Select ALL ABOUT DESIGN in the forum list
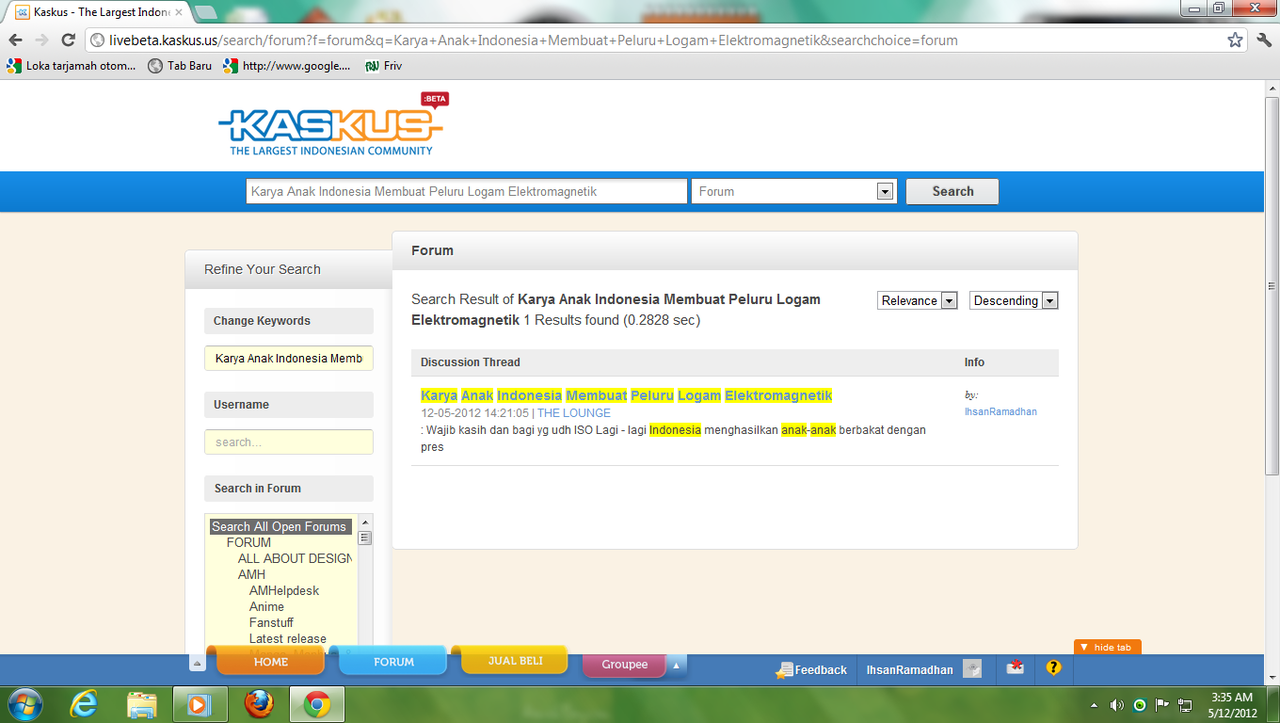 (x=294, y=558)
